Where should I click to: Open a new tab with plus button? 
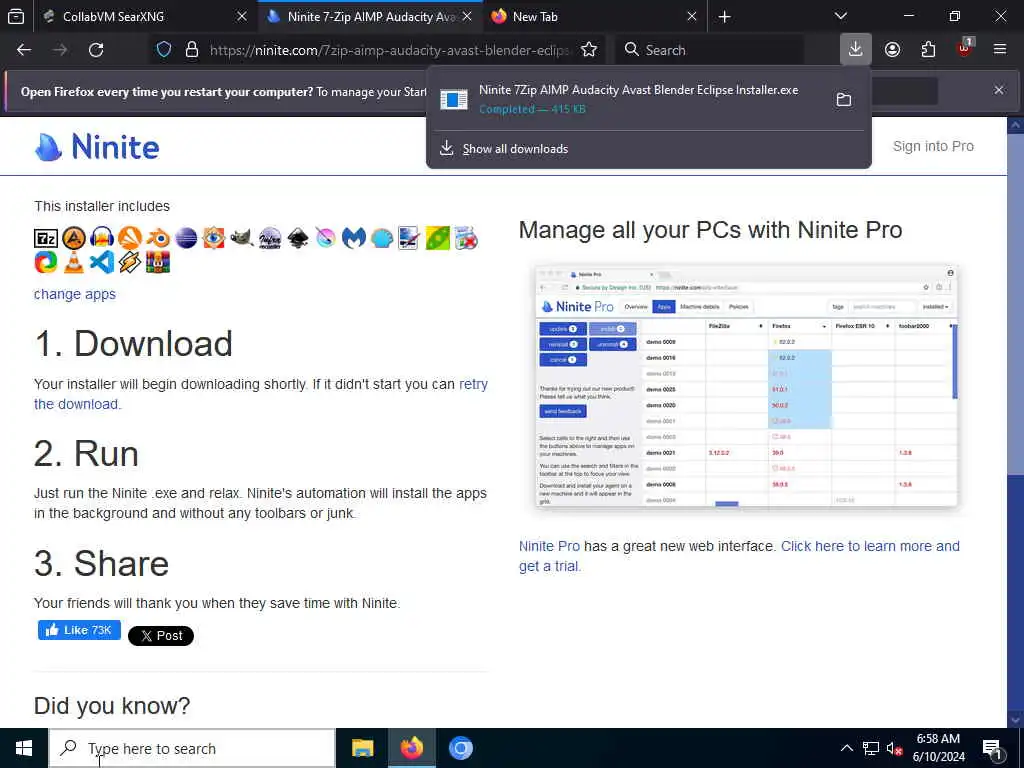point(724,17)
